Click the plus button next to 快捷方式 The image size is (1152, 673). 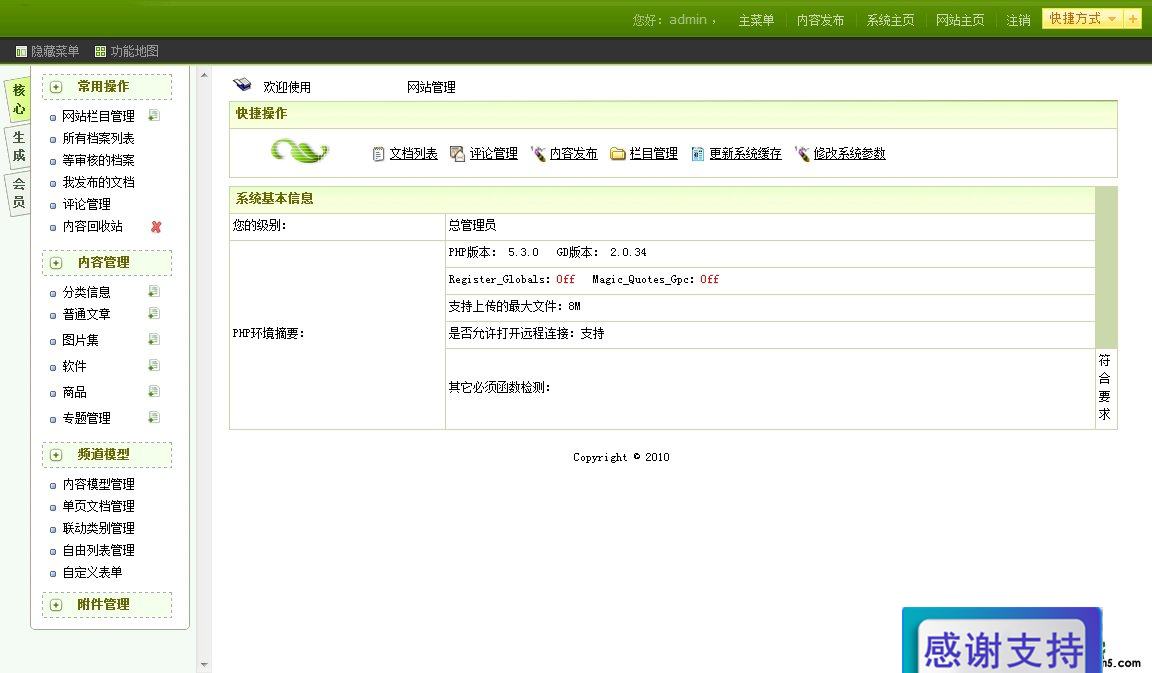pyautogui.click(x=1132, y=19)
